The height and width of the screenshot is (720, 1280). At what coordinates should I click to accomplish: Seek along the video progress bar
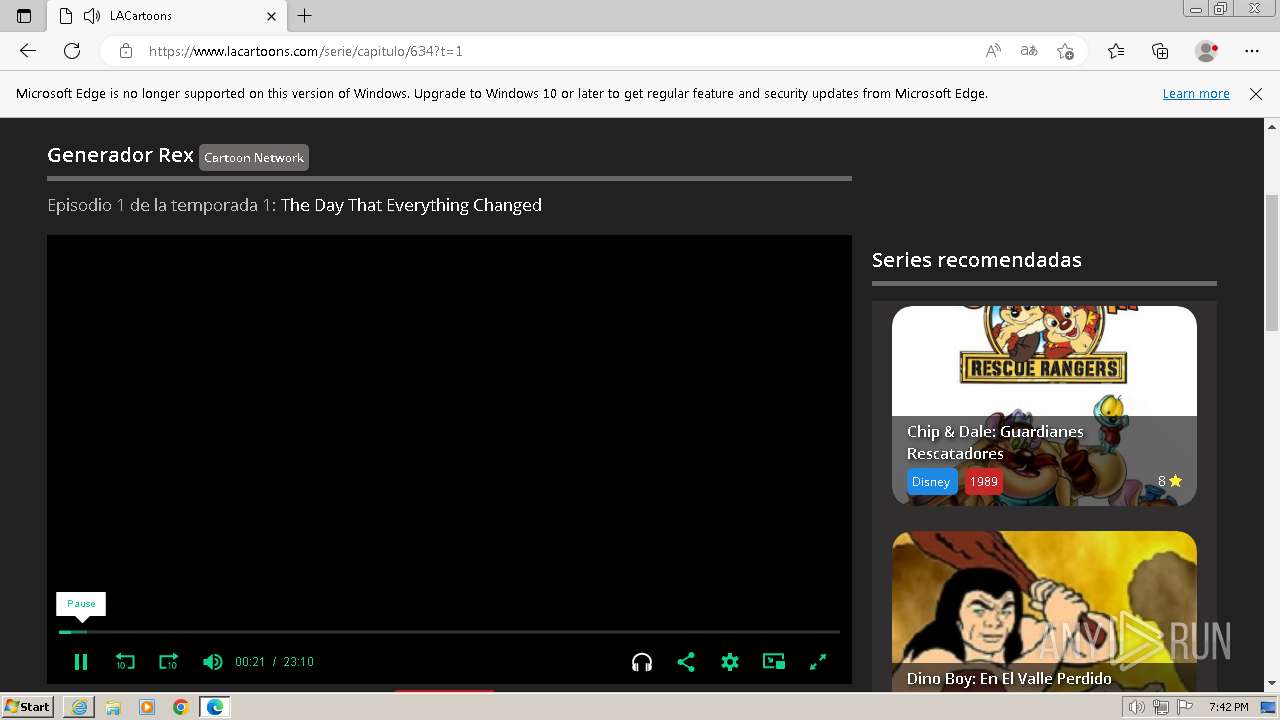tap(449, 632)
